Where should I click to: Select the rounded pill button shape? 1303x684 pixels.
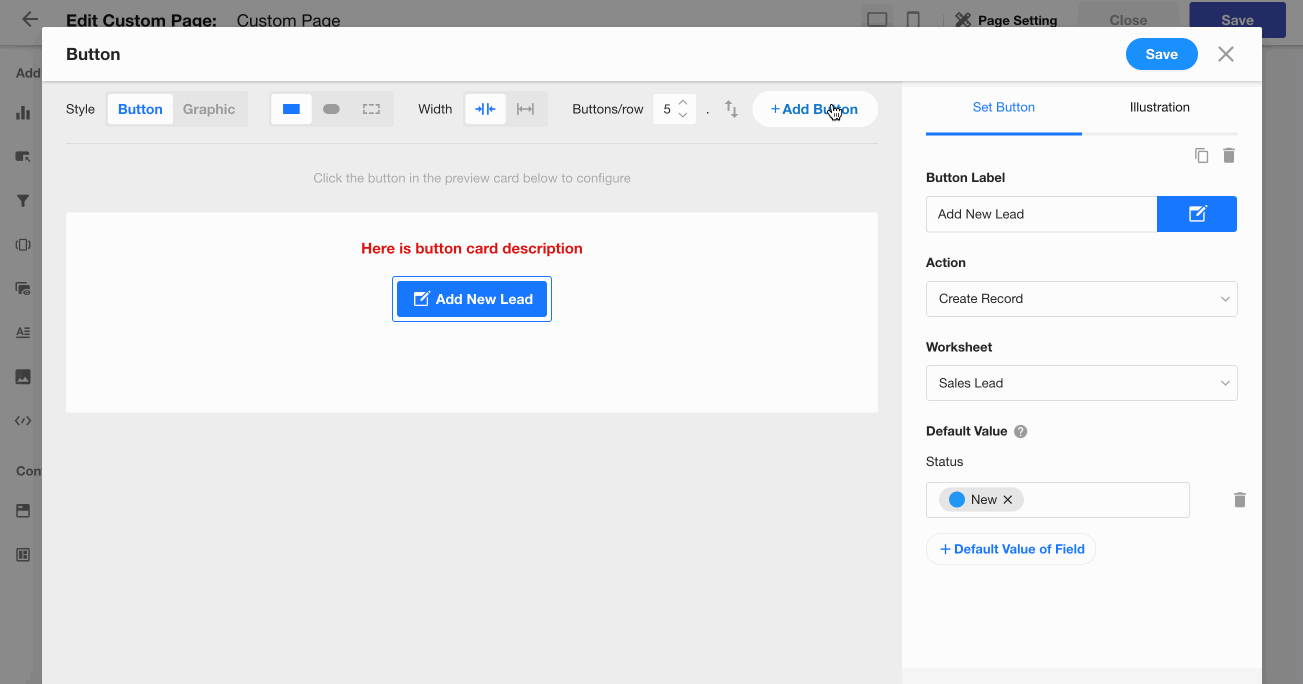click(x=331, y=109)
